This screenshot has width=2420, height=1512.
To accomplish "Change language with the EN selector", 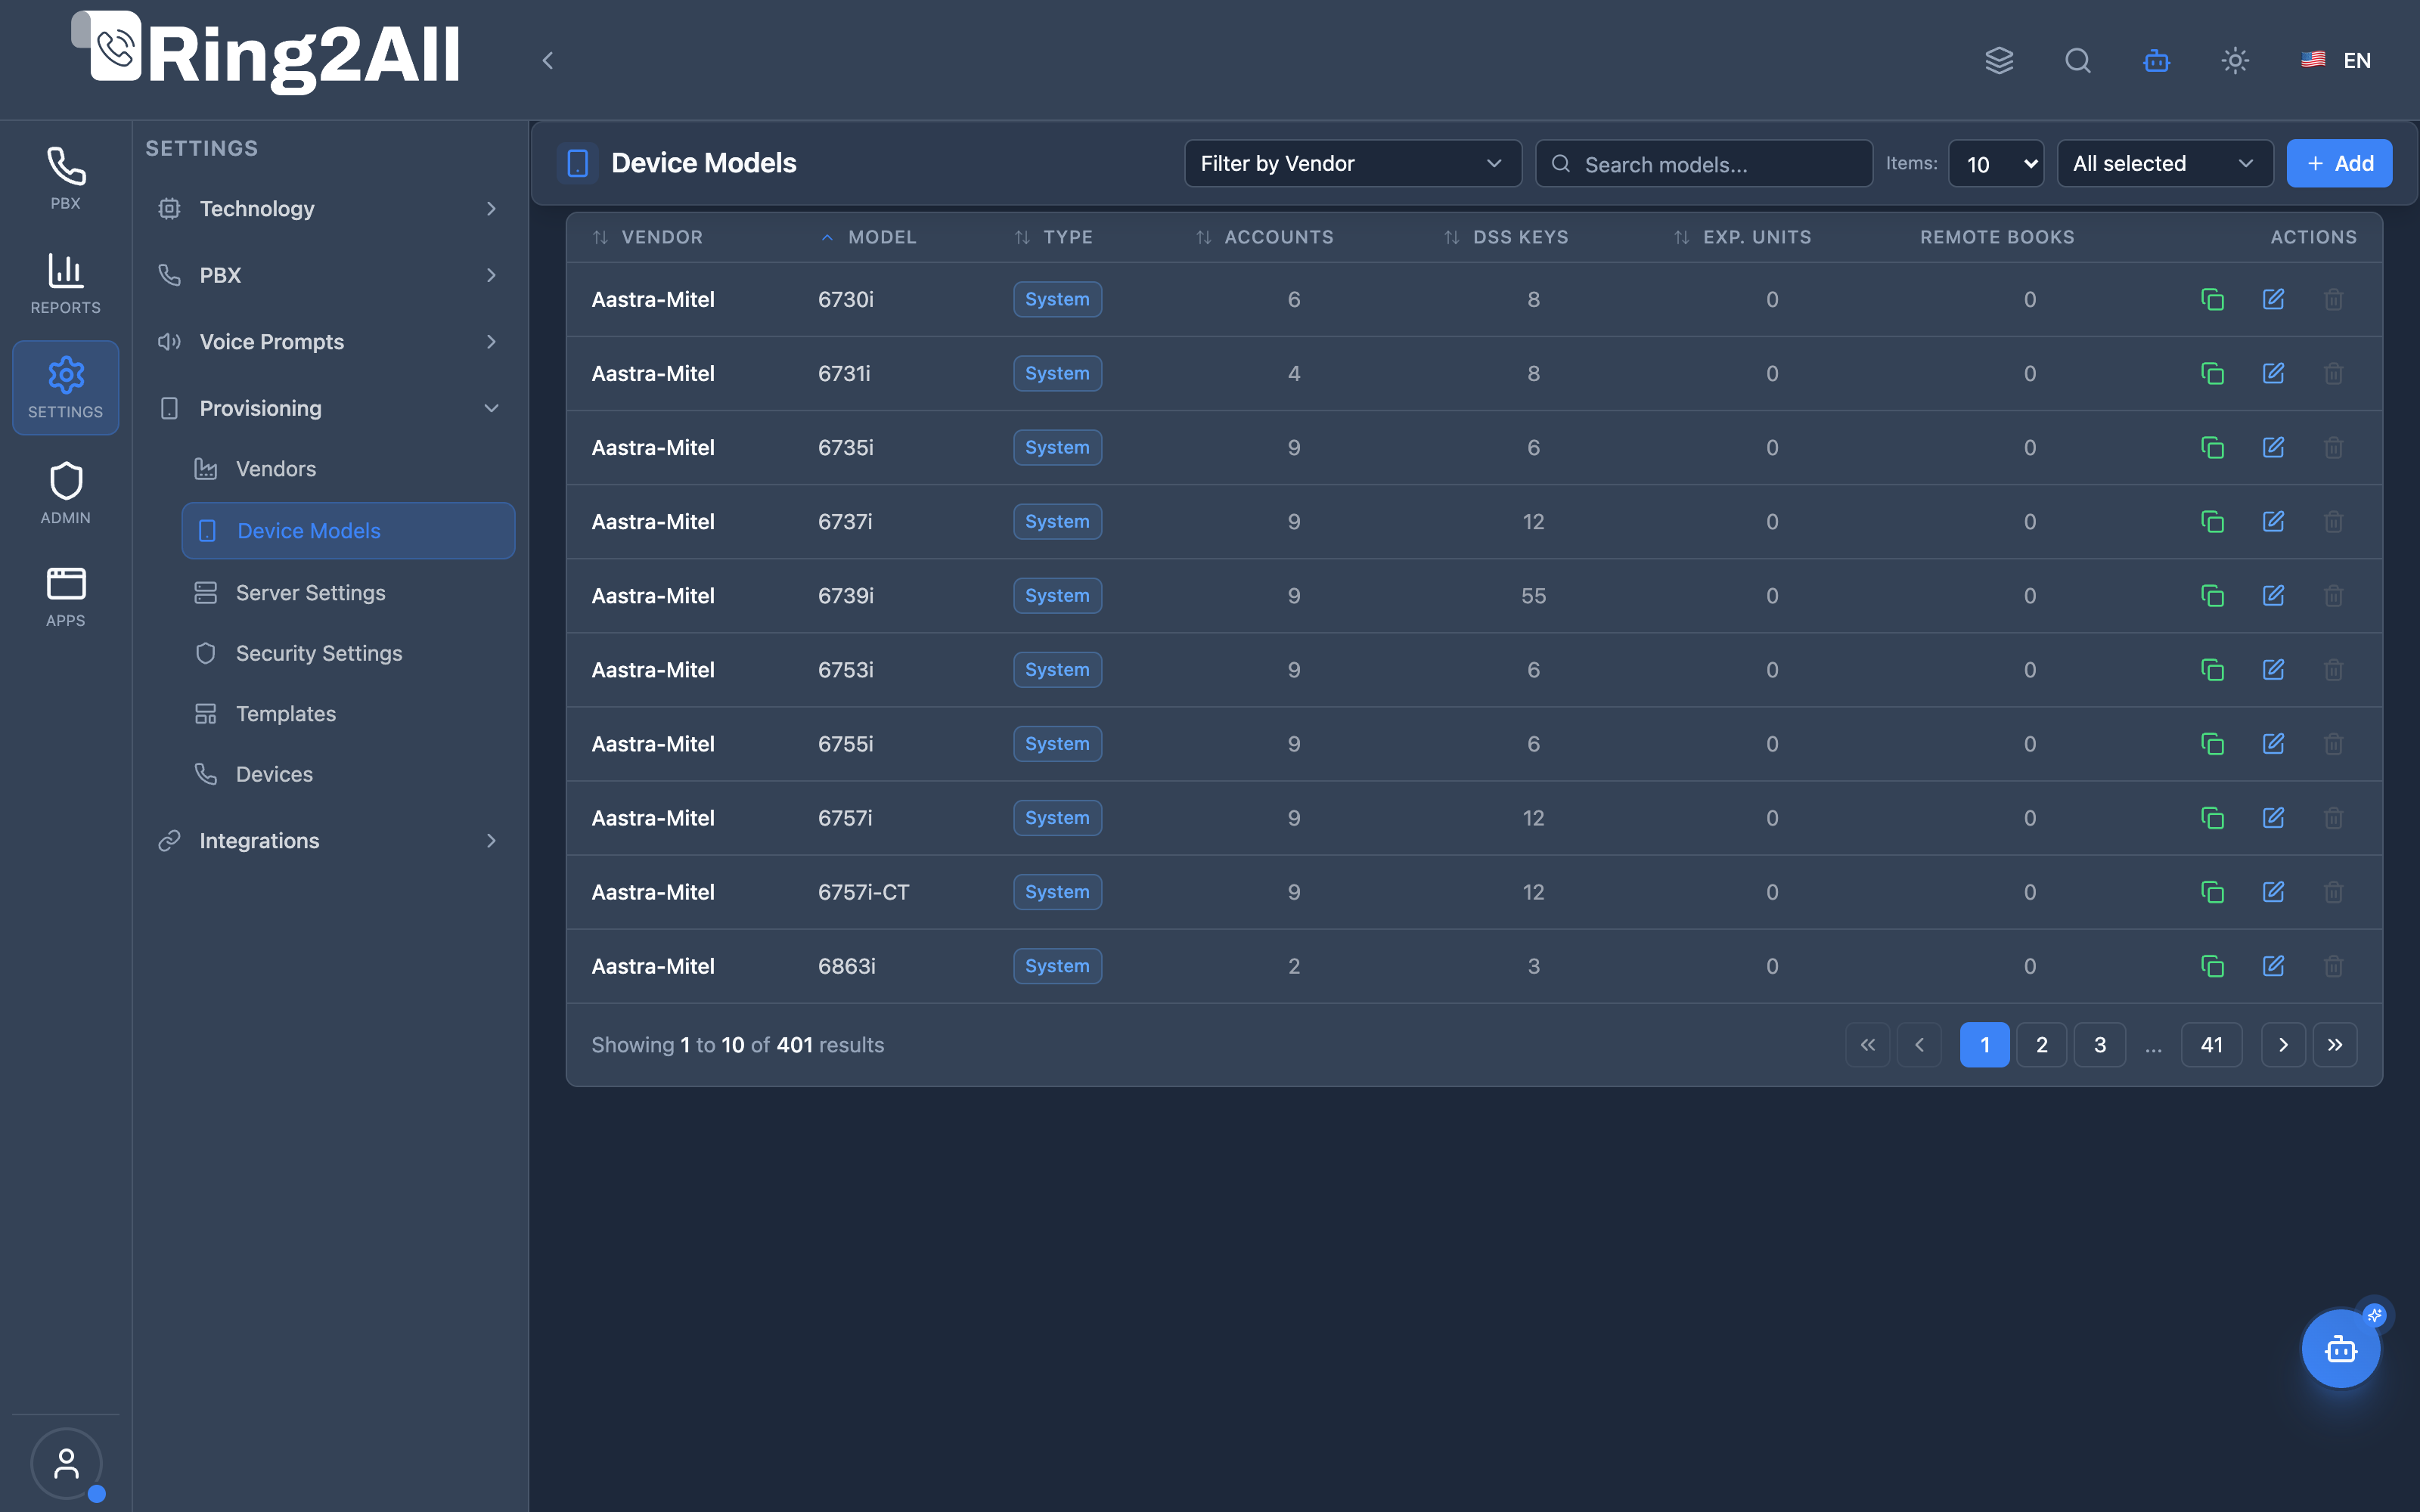I will pyautogui.click(x=2336, y=61).
